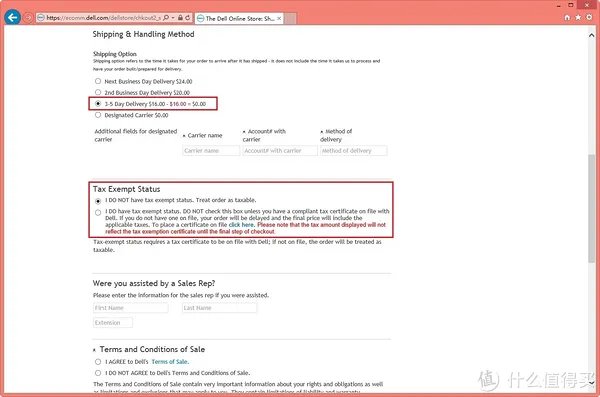Open browser tools gear icon

(x=589, y=18)
